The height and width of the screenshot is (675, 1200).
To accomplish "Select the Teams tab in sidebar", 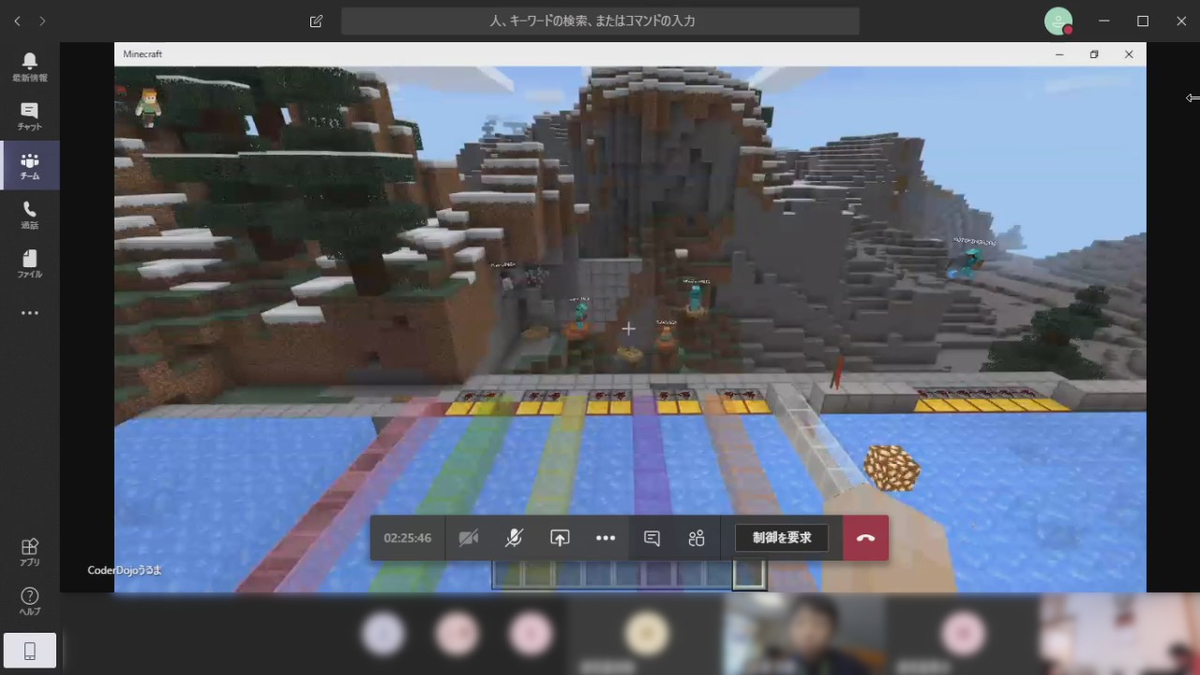I will [x=29, y=165].
